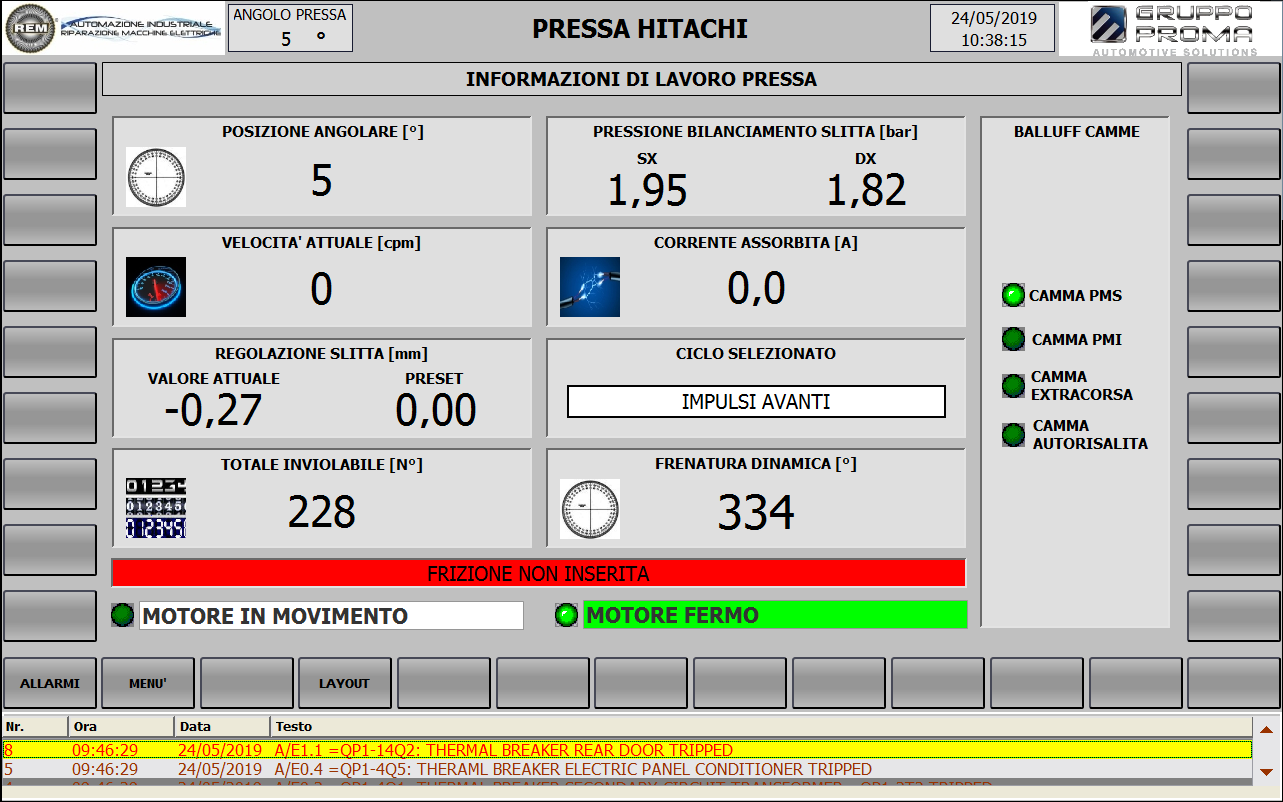Image resolution: width=1283 pixels, height=802 pixels.
Task: Click the Valore Attuale reading -0,27
Action: [213, 410]
